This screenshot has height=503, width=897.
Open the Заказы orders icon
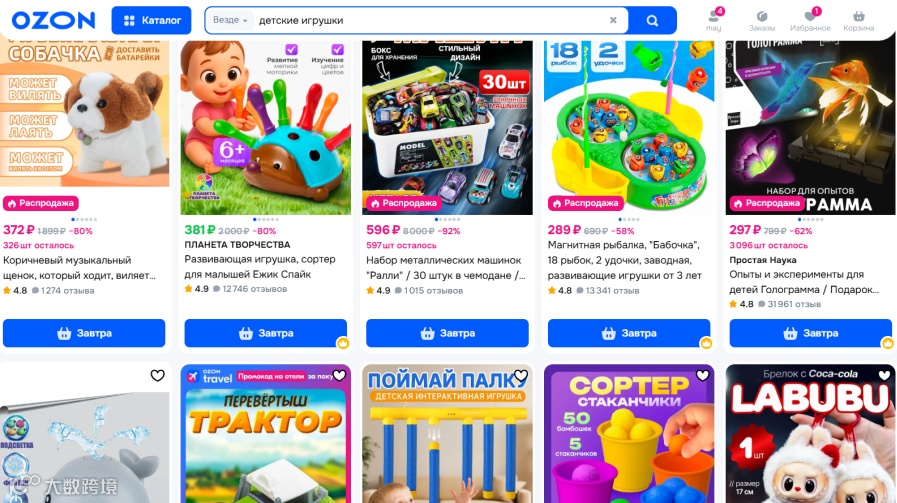[761, 21]
